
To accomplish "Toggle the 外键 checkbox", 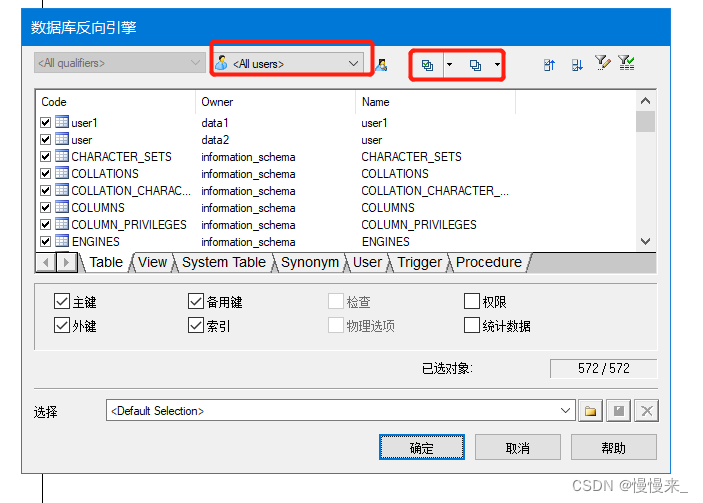I will click(61, 325).
